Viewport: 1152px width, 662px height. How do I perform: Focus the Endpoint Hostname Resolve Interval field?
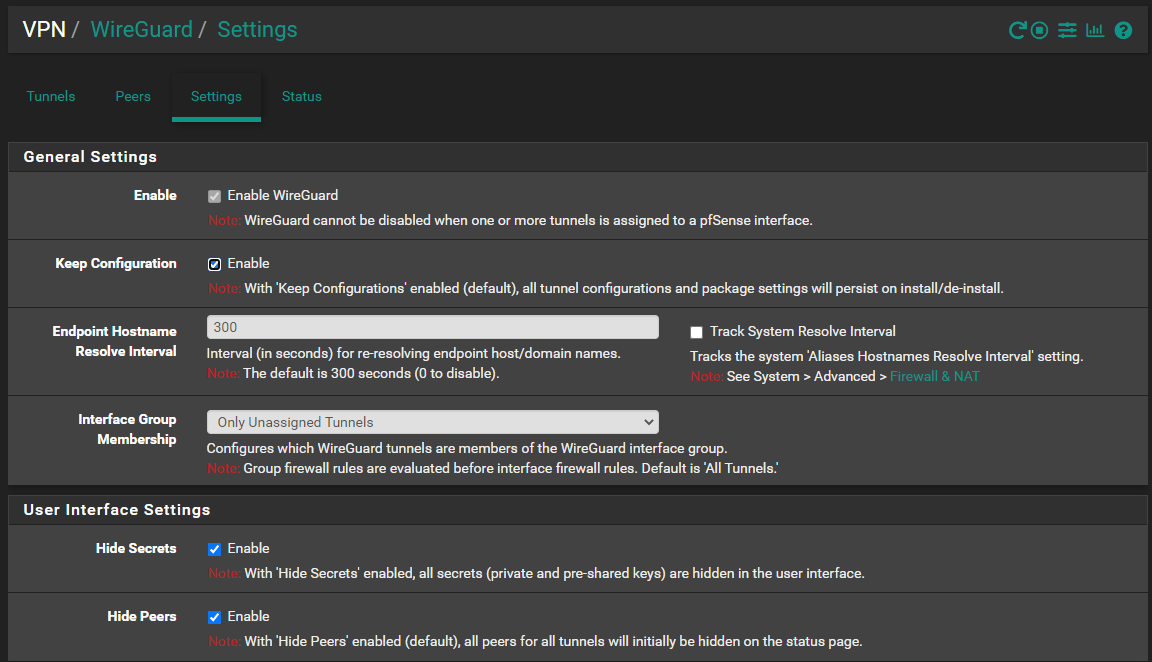click(433, 327)
